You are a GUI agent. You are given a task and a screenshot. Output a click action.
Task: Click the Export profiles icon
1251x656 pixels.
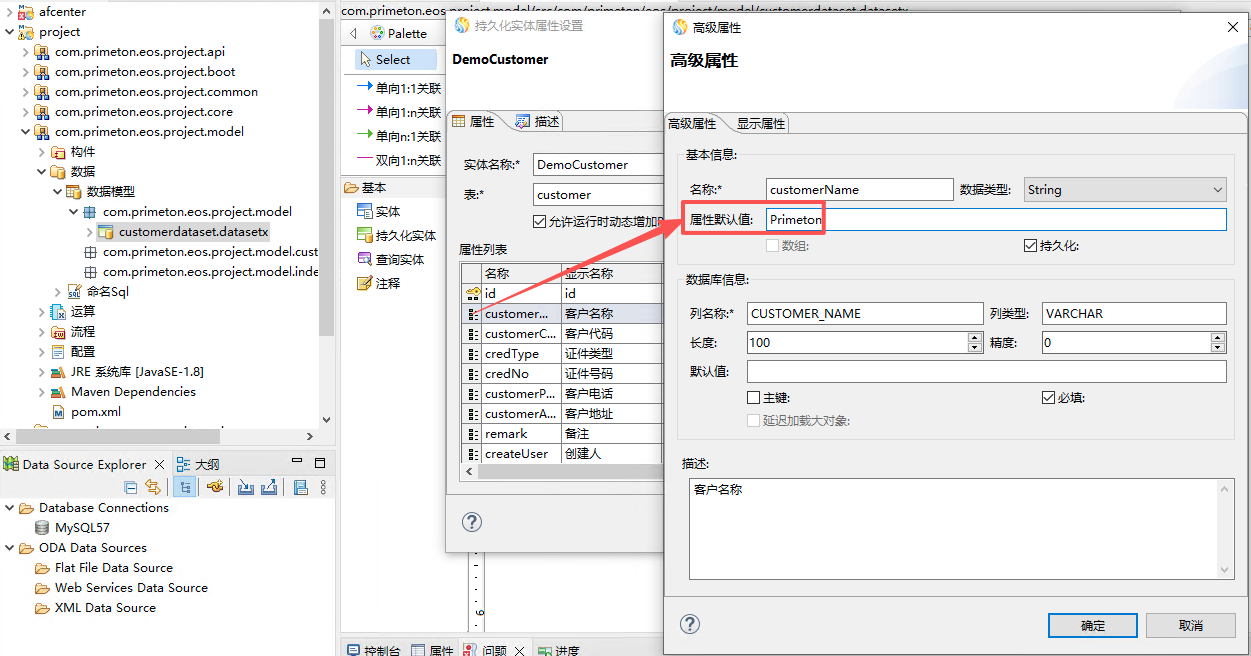268,487
